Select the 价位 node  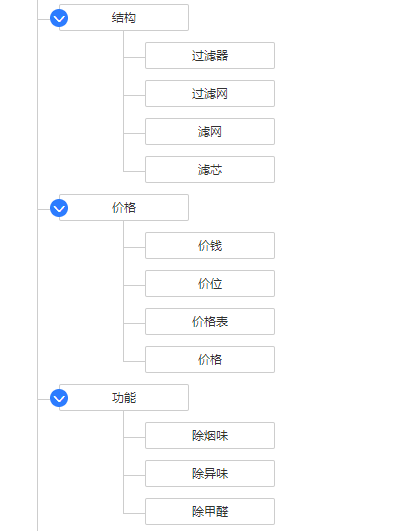coord(210,283)
